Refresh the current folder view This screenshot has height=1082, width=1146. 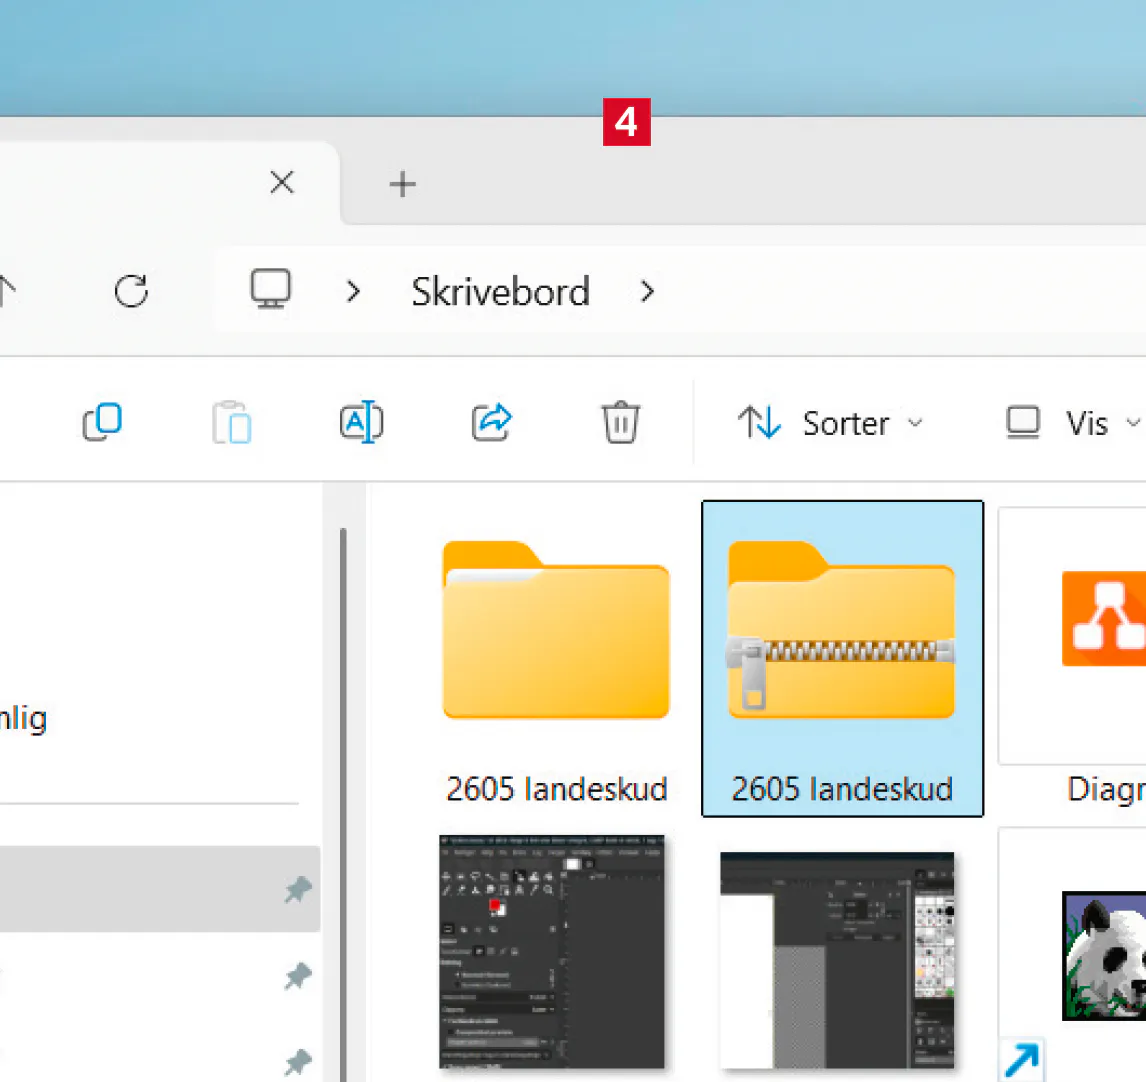[131, 291]
